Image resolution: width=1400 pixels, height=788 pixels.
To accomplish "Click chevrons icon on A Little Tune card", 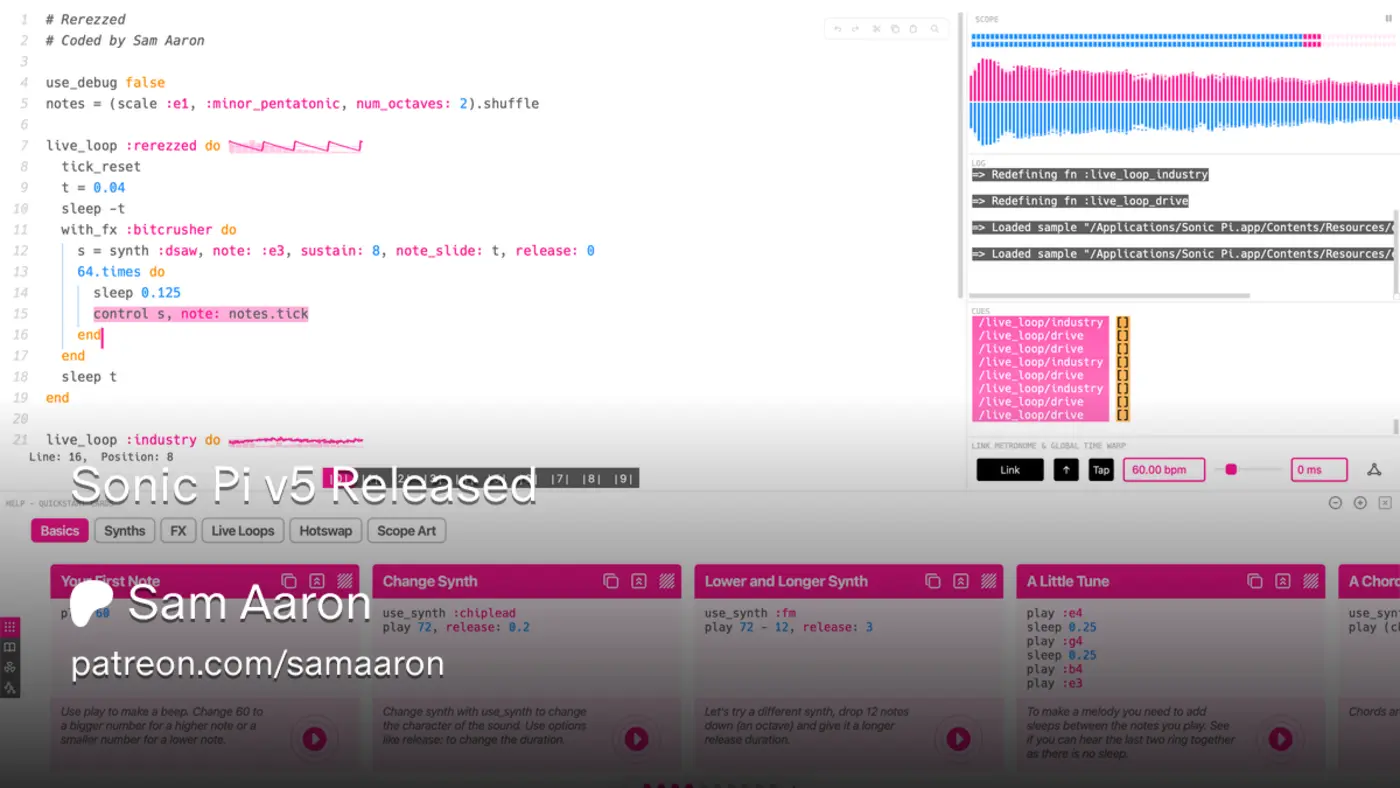I will click(x=1283, y=581).
